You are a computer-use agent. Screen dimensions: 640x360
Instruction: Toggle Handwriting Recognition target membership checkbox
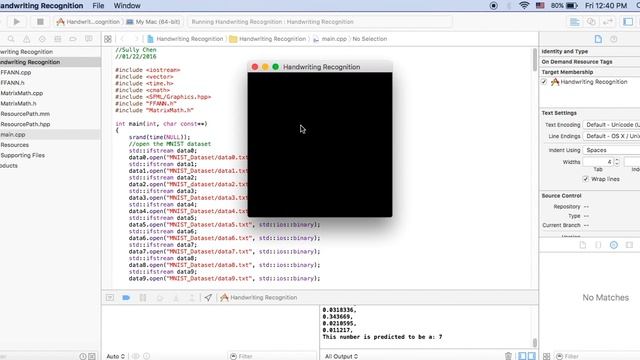544,82
